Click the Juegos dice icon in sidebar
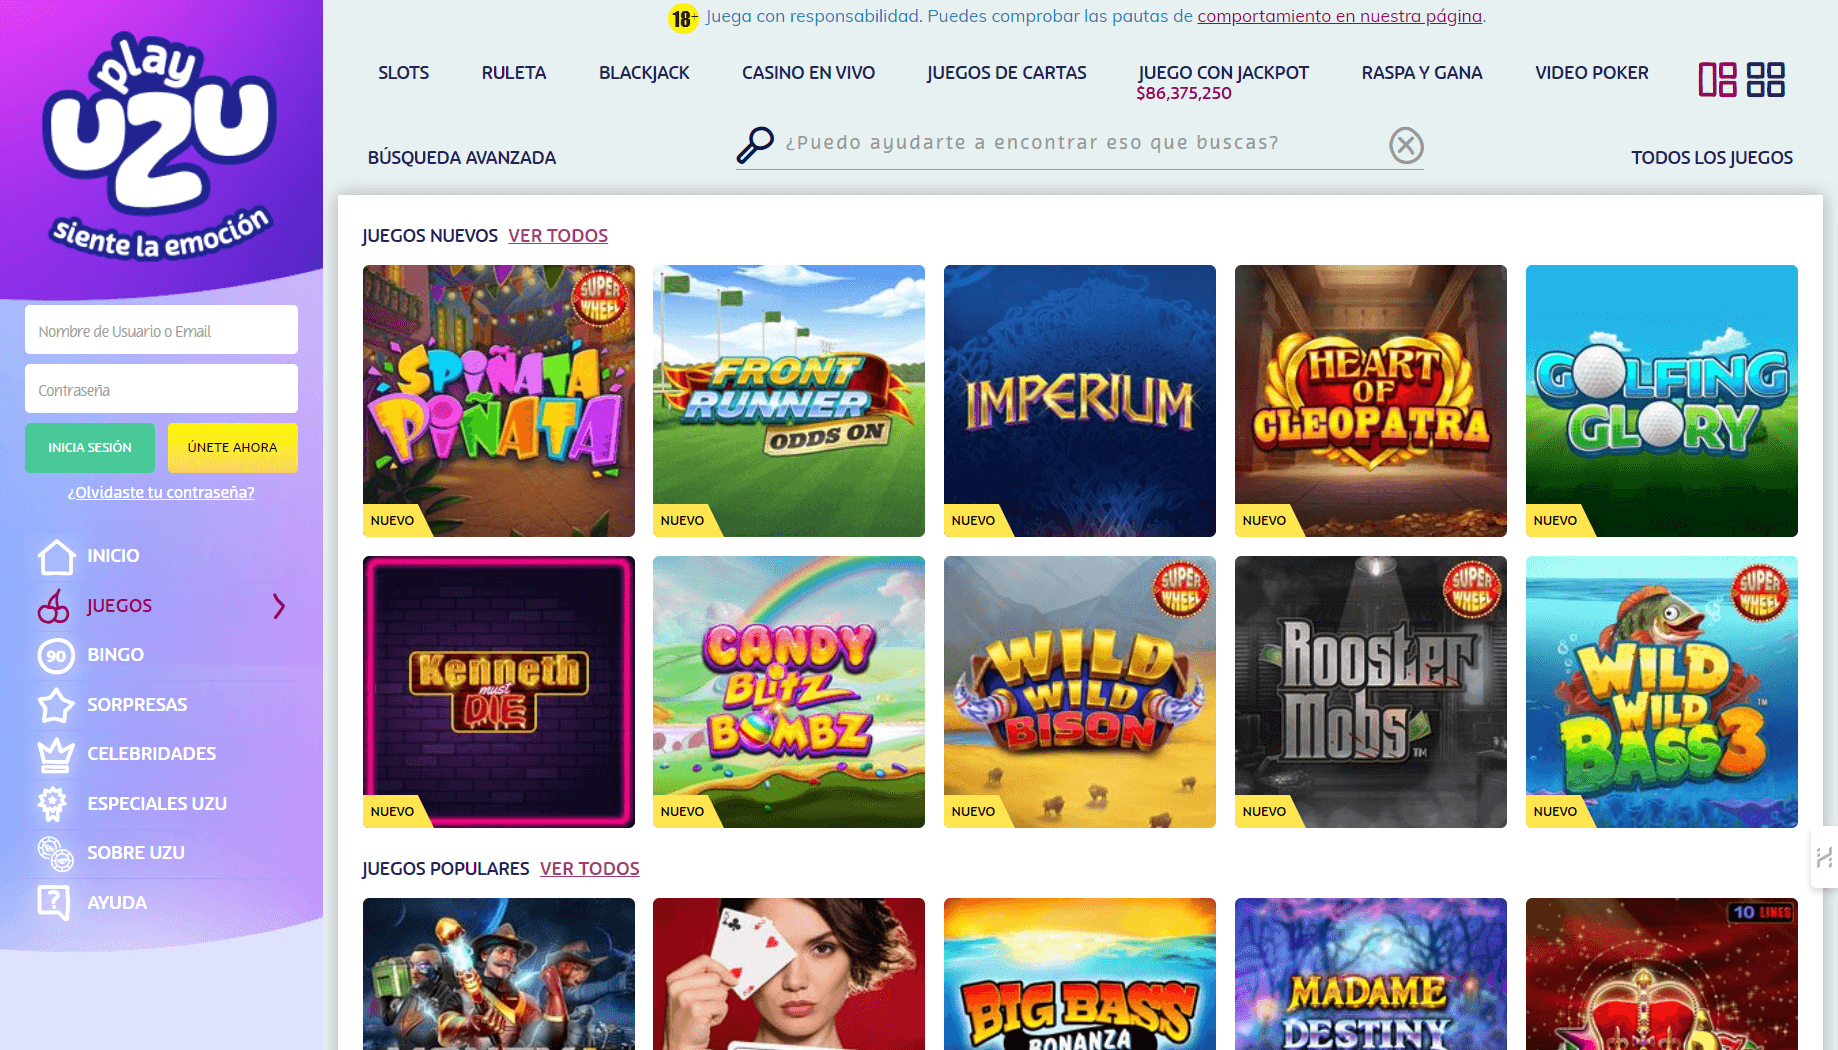Viewport: 1838px width, 1050px height. coord(57,605)
